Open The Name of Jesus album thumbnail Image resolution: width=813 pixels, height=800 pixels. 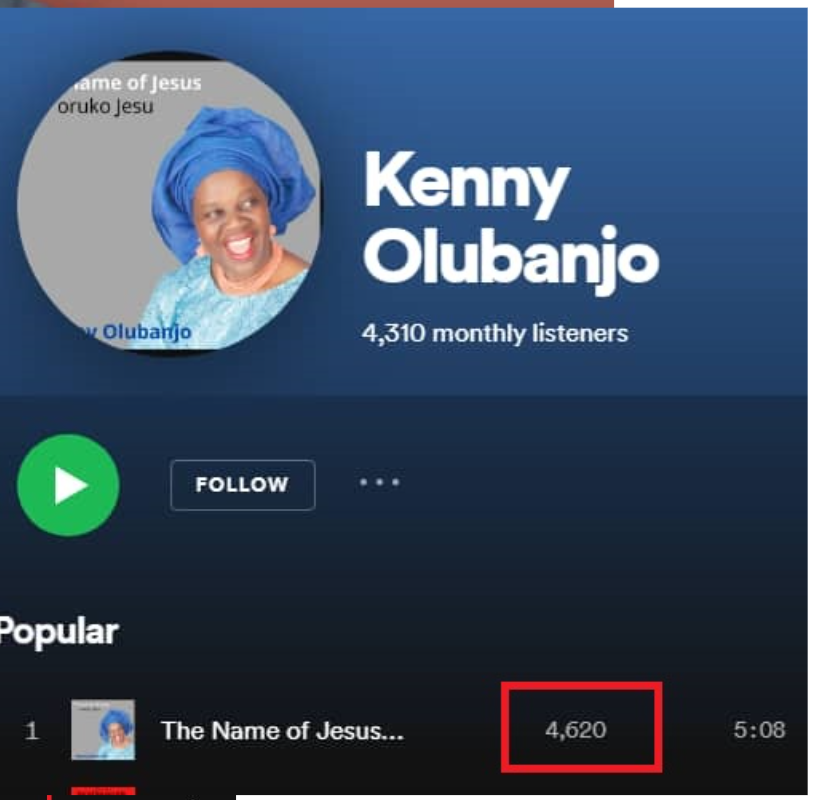103,729
